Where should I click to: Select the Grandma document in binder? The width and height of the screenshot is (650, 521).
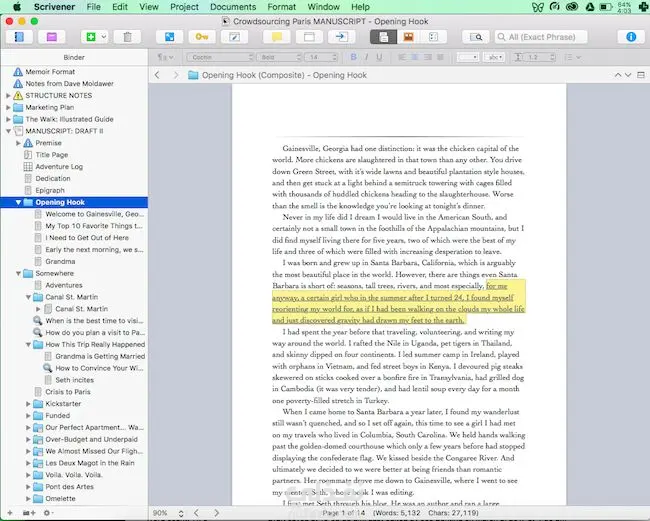pos(61,261)
